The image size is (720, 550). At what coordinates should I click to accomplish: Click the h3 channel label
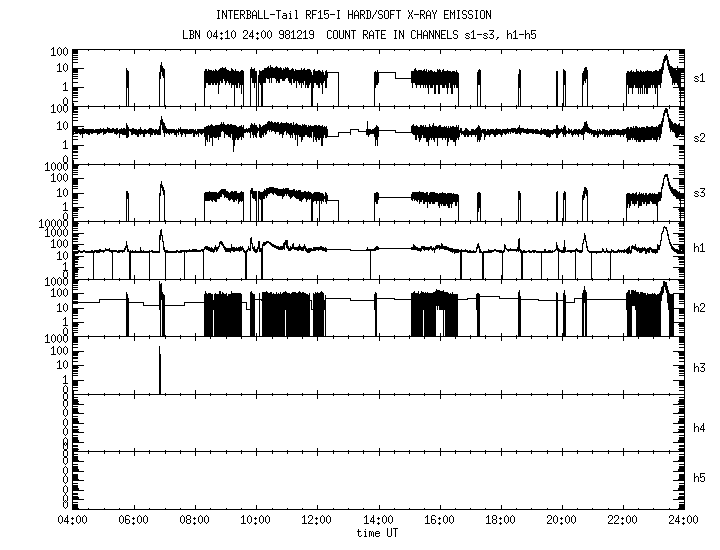700,366
